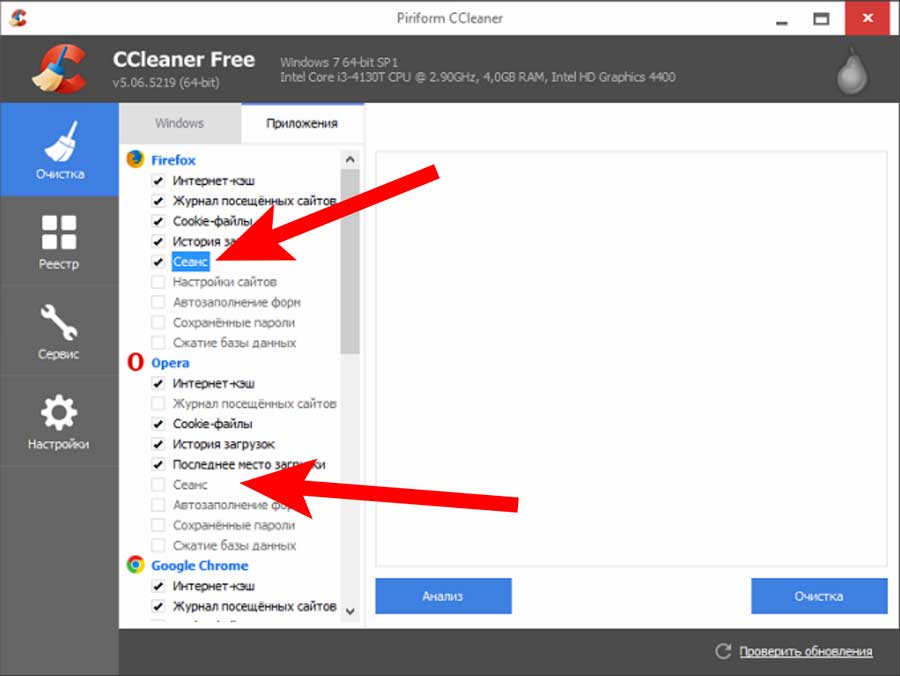Viewport: 900px width, 676px height.
Task: Click the pear icon in the header
Action: [852, 72]
